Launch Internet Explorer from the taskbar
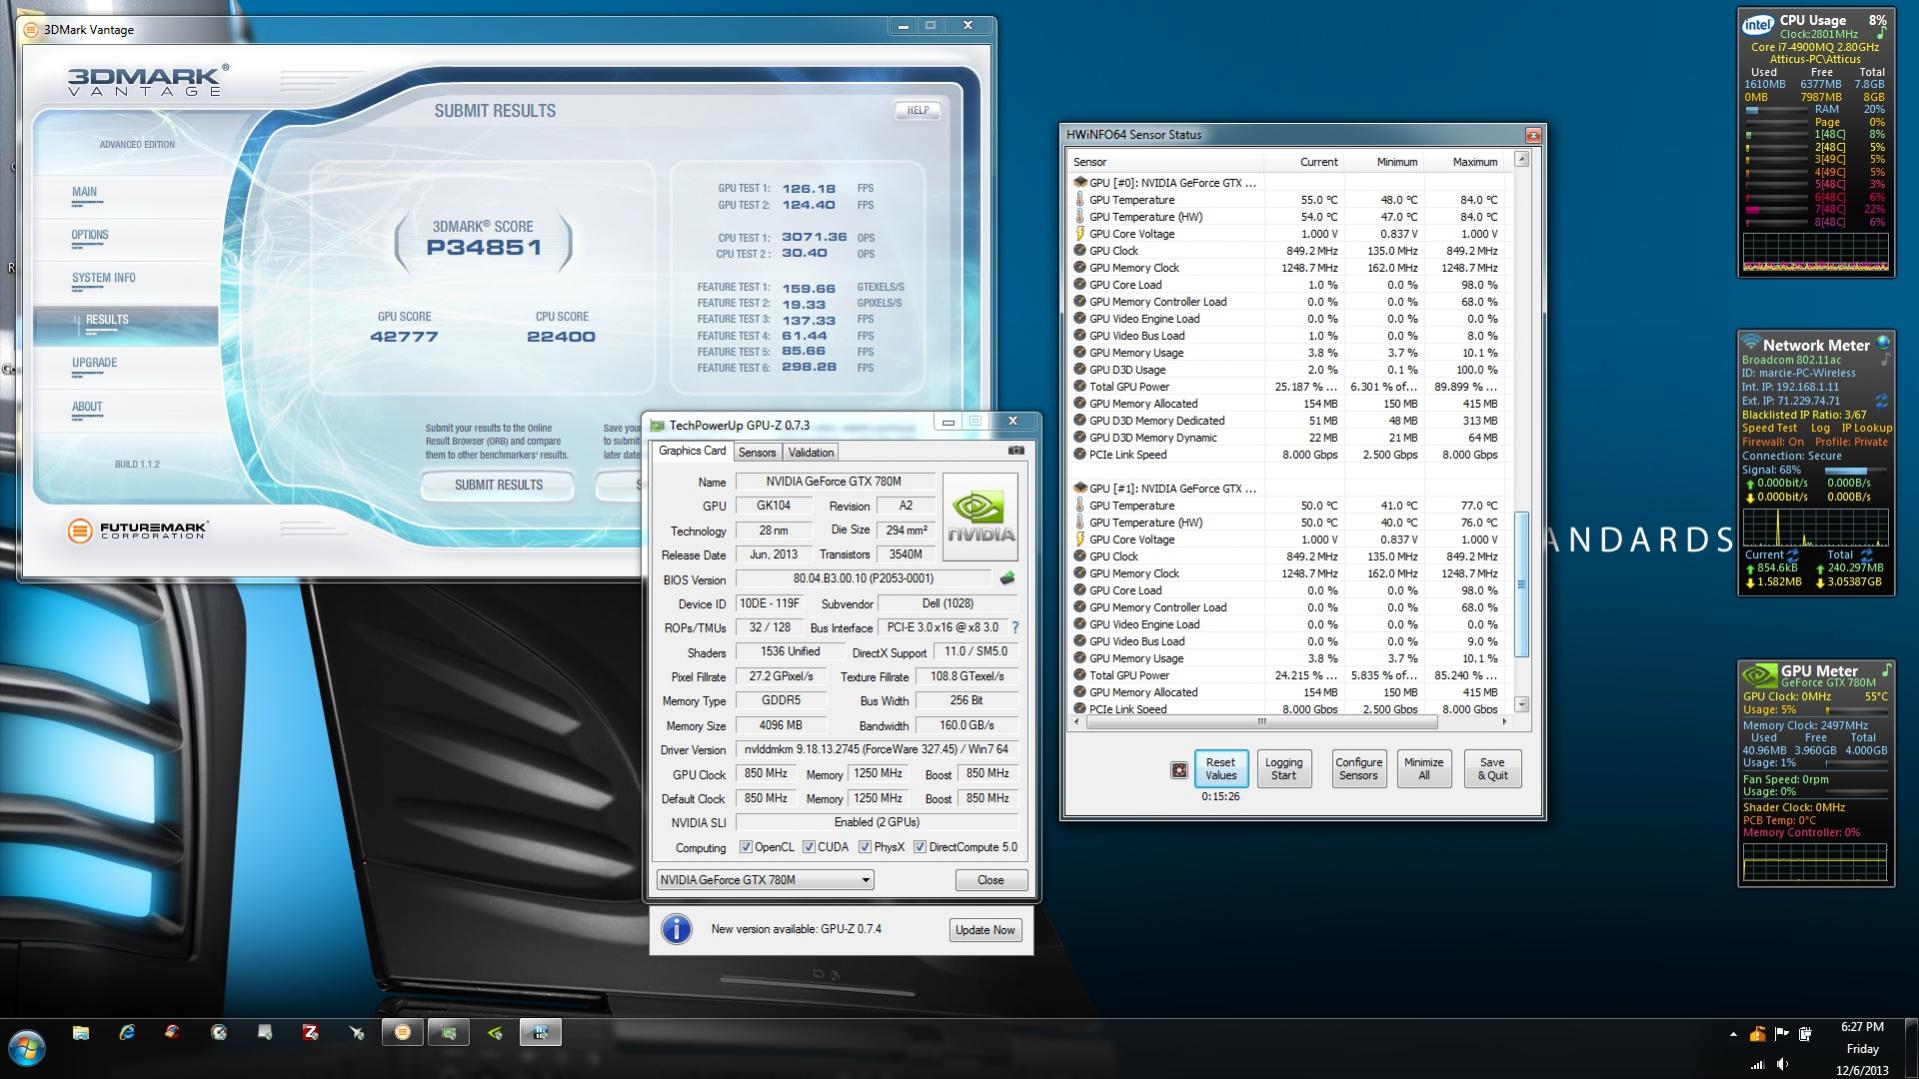 127,1033
